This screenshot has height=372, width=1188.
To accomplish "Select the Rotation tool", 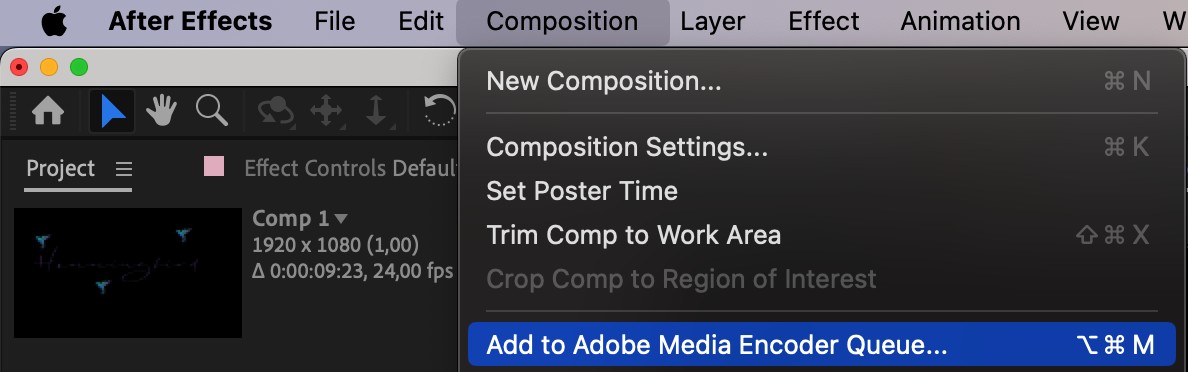I will [439, 111].
